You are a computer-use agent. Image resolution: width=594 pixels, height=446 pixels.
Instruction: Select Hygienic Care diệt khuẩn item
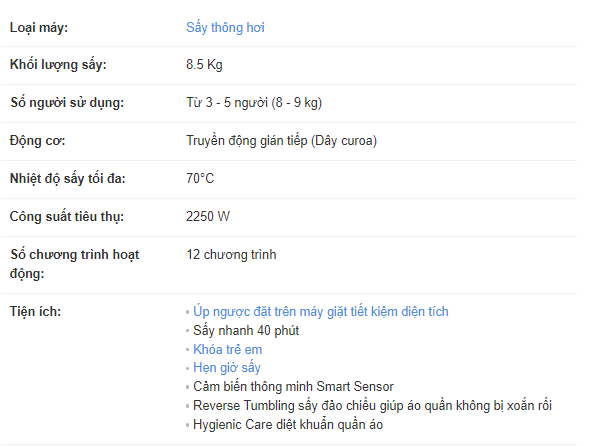(288, 424)
